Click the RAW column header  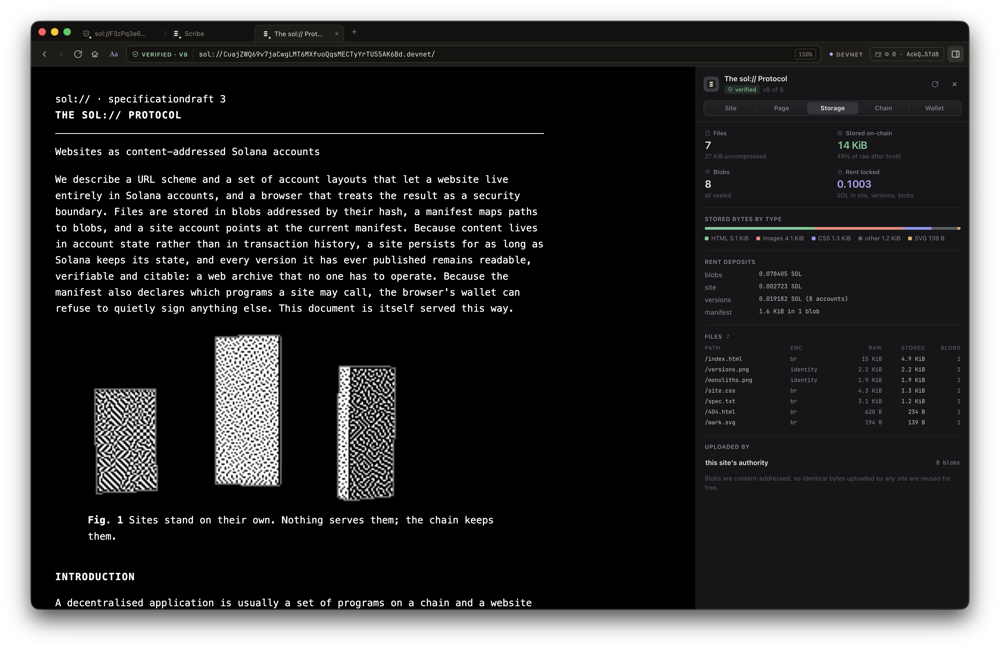875,348
